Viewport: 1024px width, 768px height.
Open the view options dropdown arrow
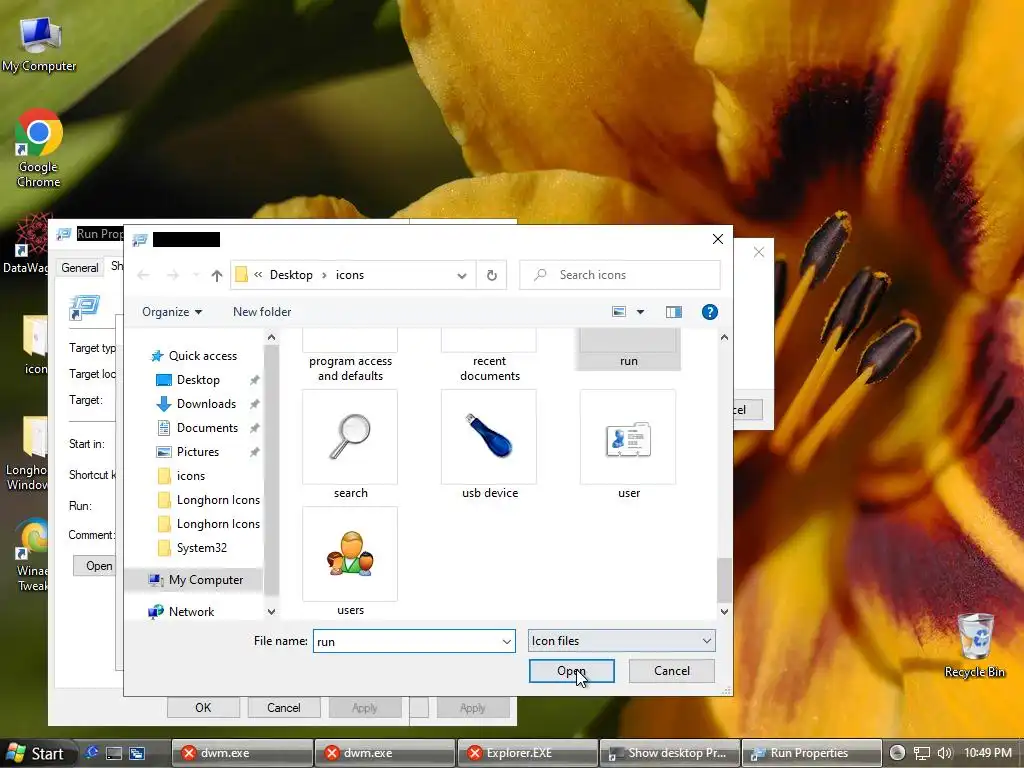[641, 312]
